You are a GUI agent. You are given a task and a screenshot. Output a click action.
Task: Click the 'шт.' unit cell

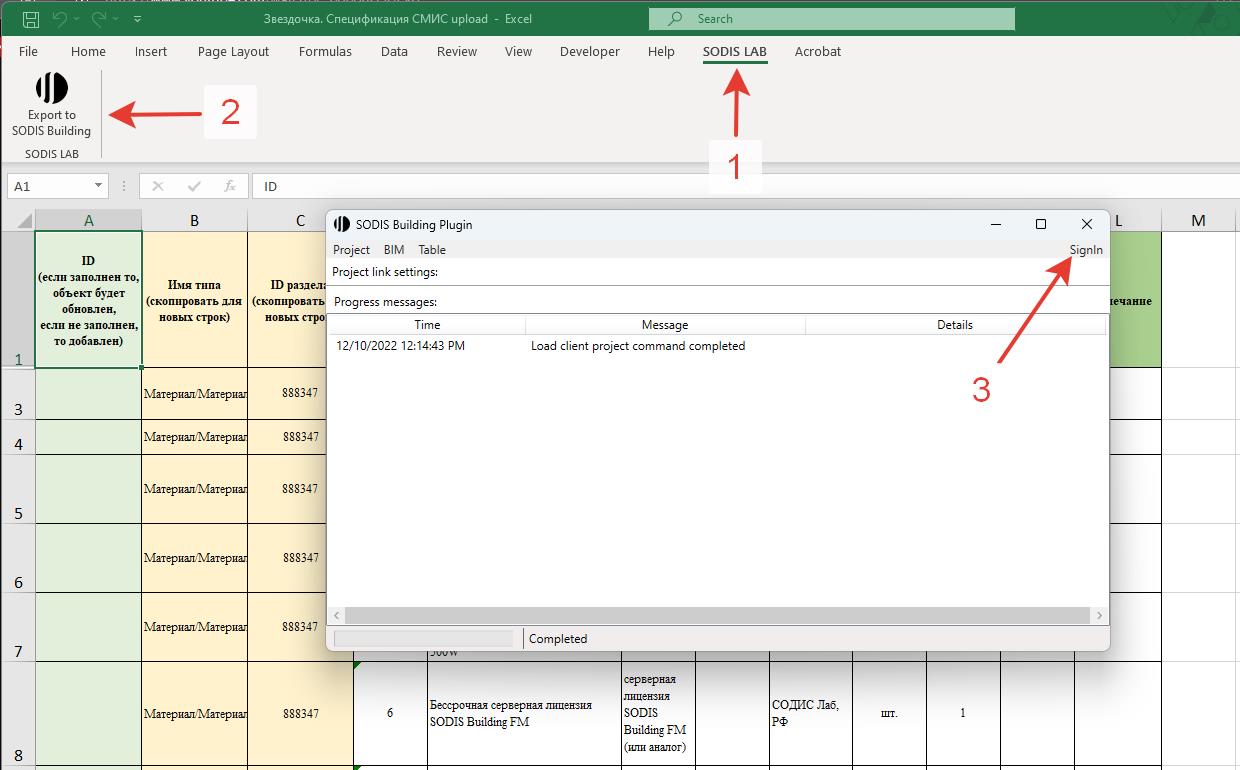[x=889, y=713]
